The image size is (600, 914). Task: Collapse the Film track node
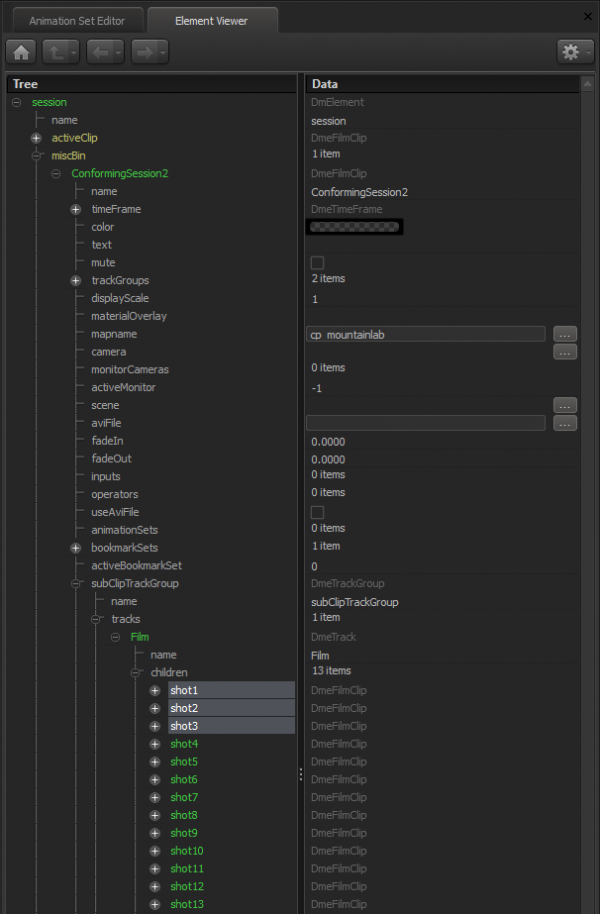[115, 636]
